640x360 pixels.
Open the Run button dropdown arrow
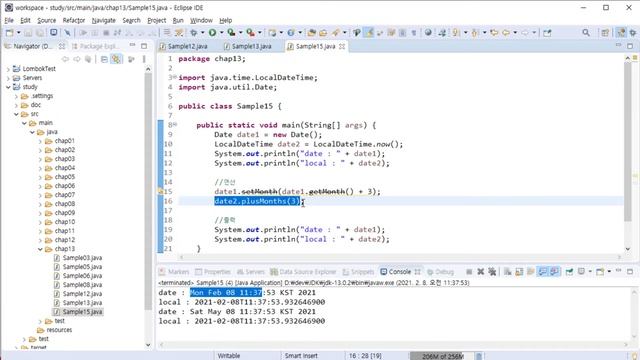(221, 32)
